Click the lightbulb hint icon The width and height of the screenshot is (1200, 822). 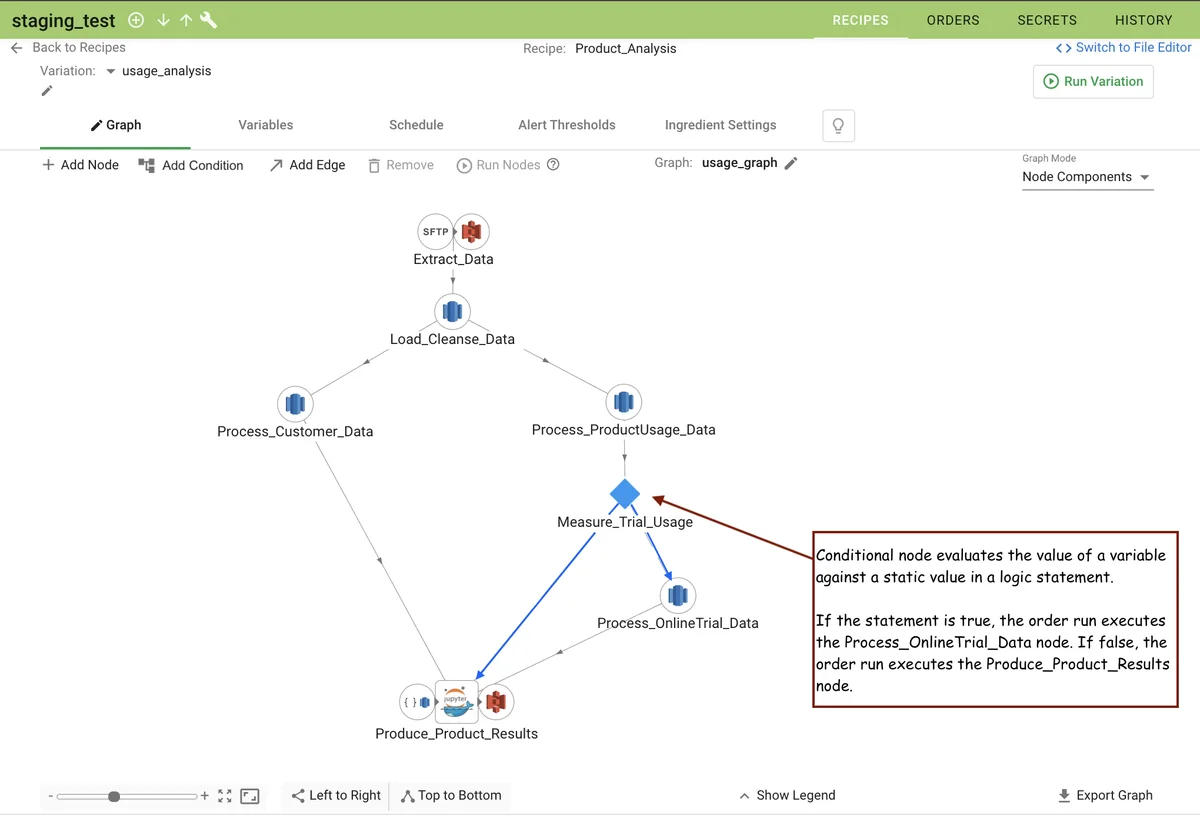click(838, 125)
